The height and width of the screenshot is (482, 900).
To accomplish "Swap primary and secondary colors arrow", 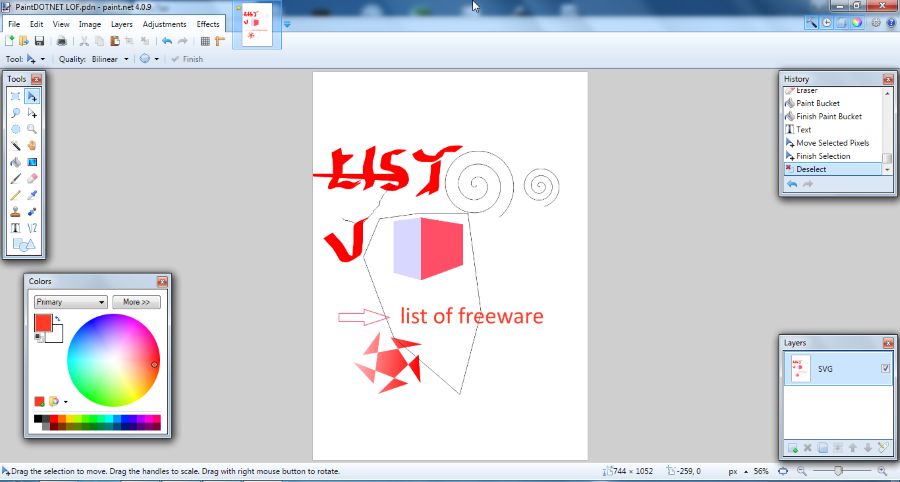I will point(58,318).
